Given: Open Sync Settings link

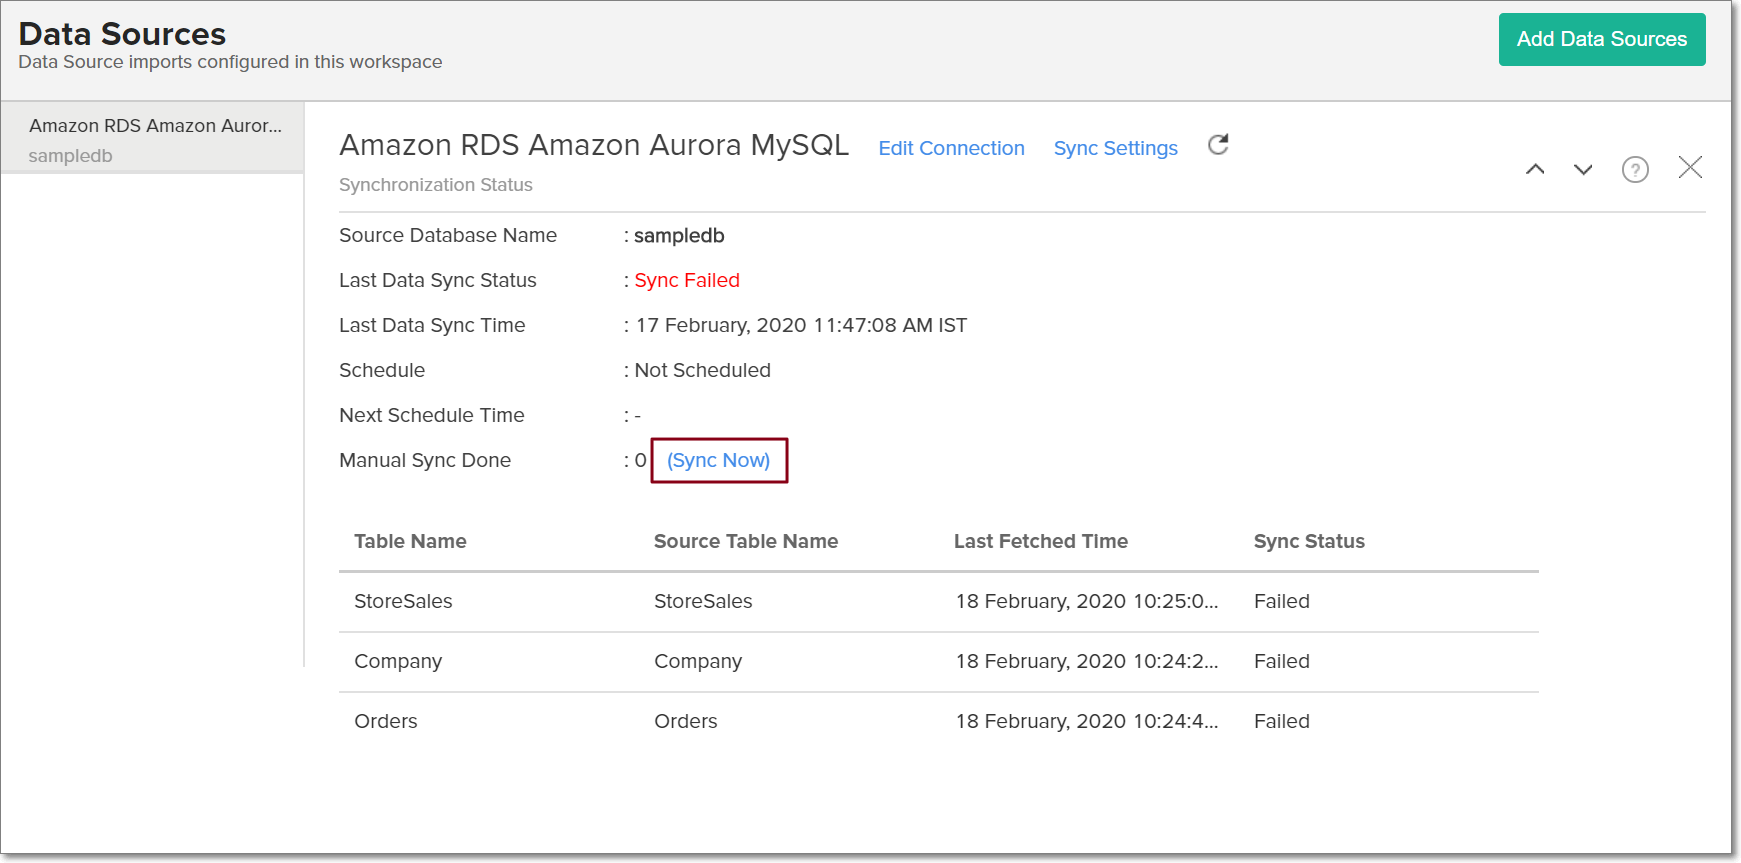Looking at the screenshot, I should pyautogui.click(x=1115, y=149).
